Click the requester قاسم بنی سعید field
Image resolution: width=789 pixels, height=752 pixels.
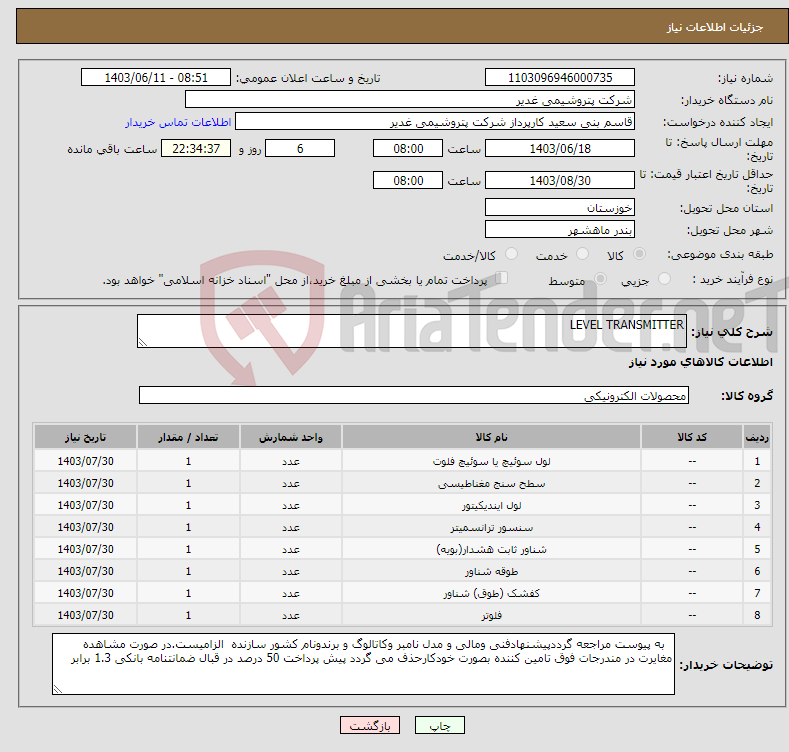click(x=435, y=122)
